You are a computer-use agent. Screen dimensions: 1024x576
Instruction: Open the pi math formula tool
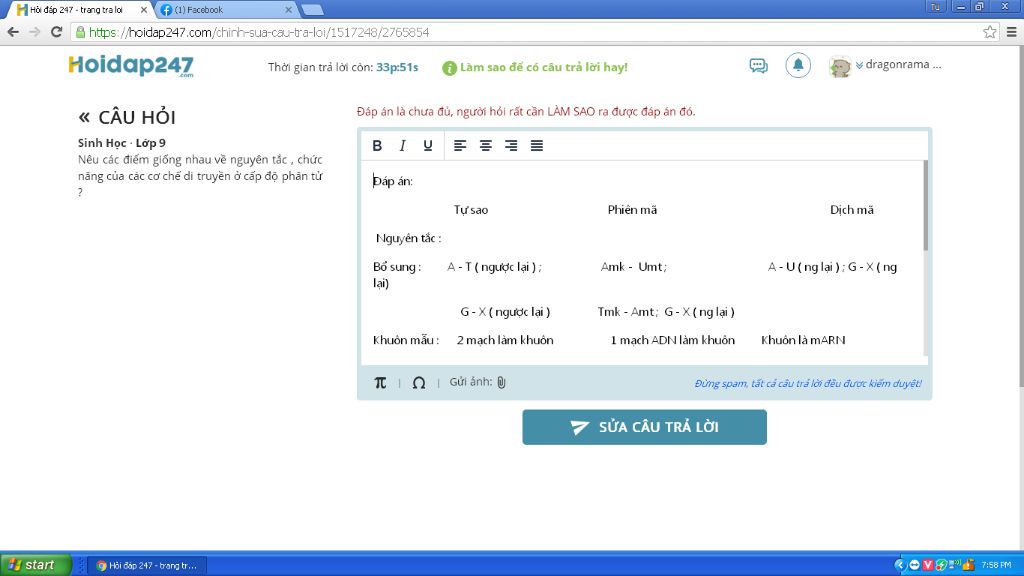click(380, 383)
